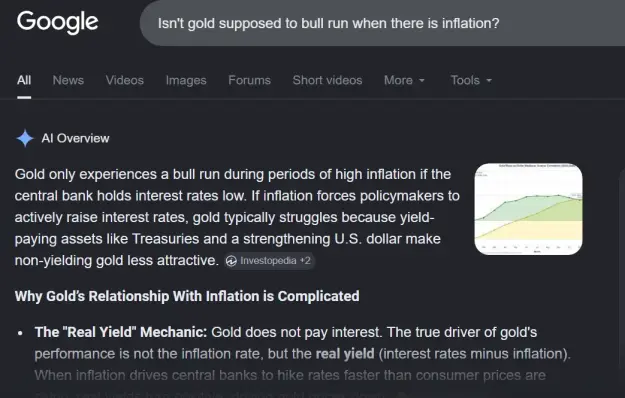Open the Tools dropdown
The image size is (625, 398).
pyautogui.click(x=471, y=80)
